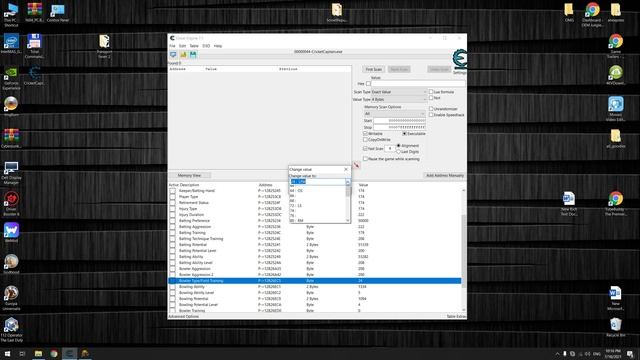Image resolution: width=640 pixels, height=360 pixels.
Task: Open Cheat Engine Settings logo
Action: point(460,60)
